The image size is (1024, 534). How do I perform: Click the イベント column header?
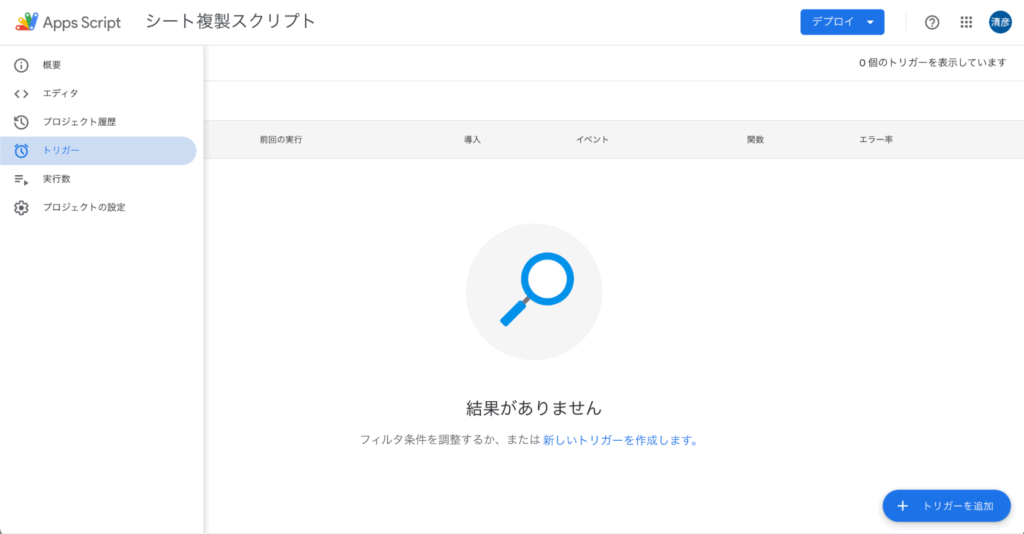click(592, 140)
